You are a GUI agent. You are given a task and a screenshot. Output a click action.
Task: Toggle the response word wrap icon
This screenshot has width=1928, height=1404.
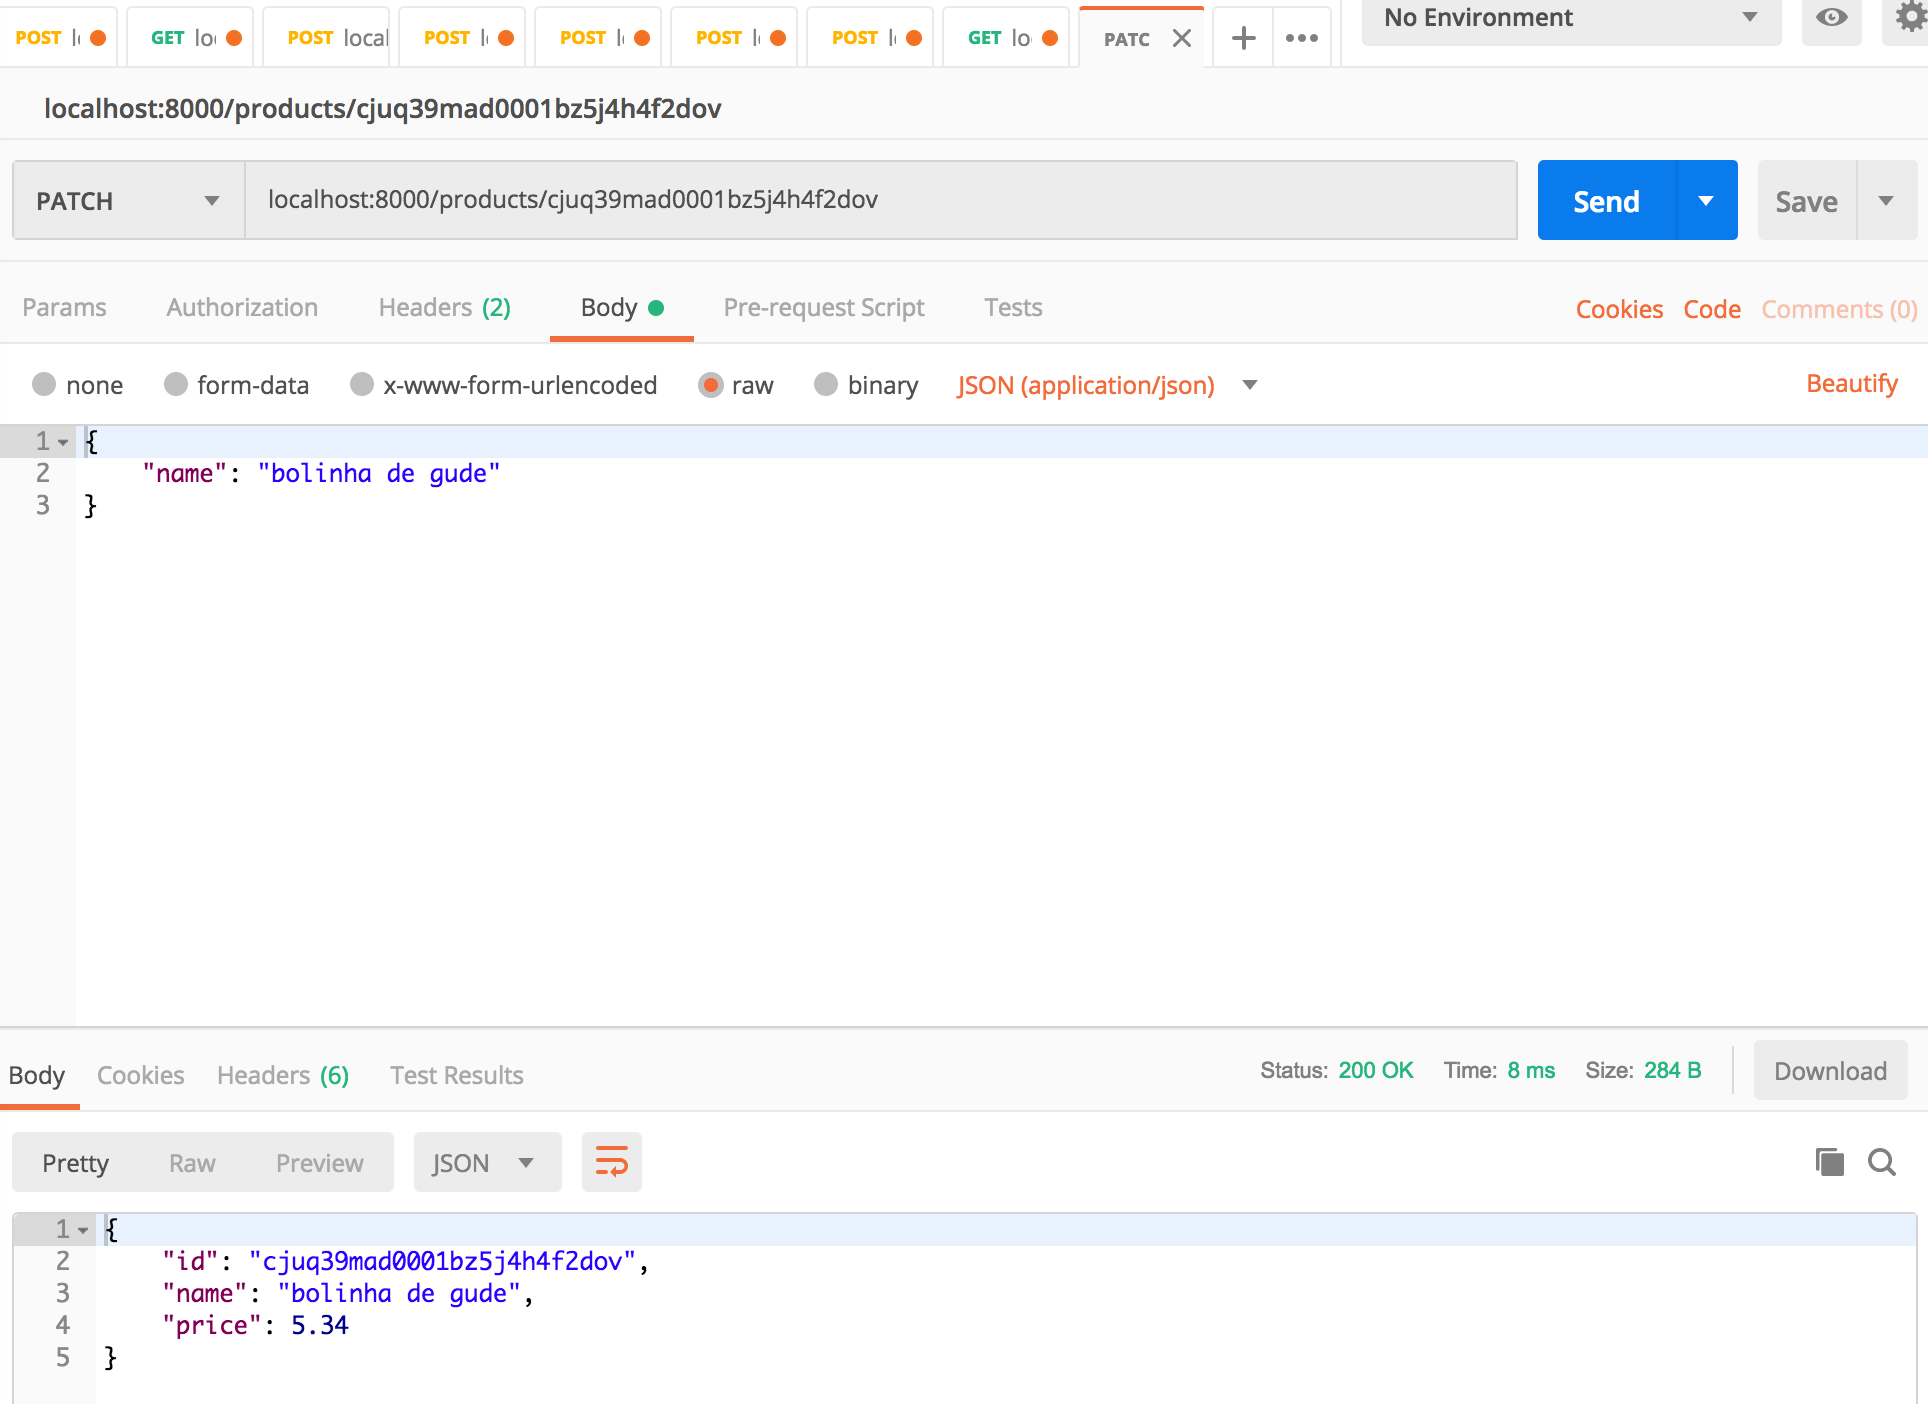tap(611, 1162)
